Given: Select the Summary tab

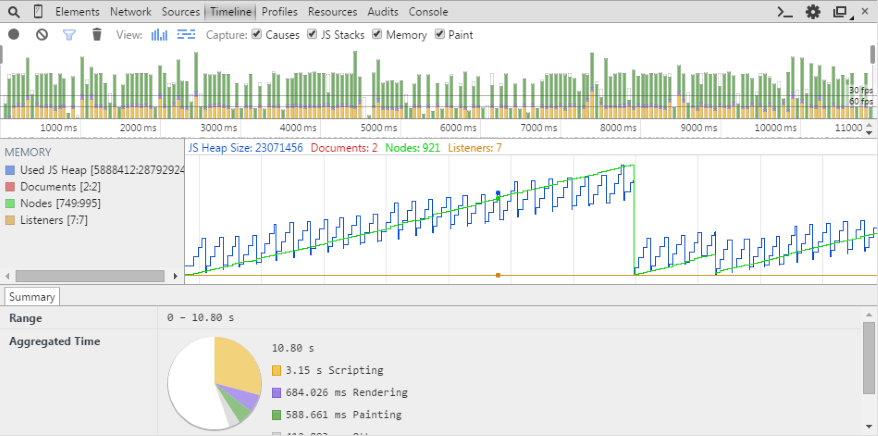Looking at the screenshot, I should pyautogui.click(x=33, y=296).
